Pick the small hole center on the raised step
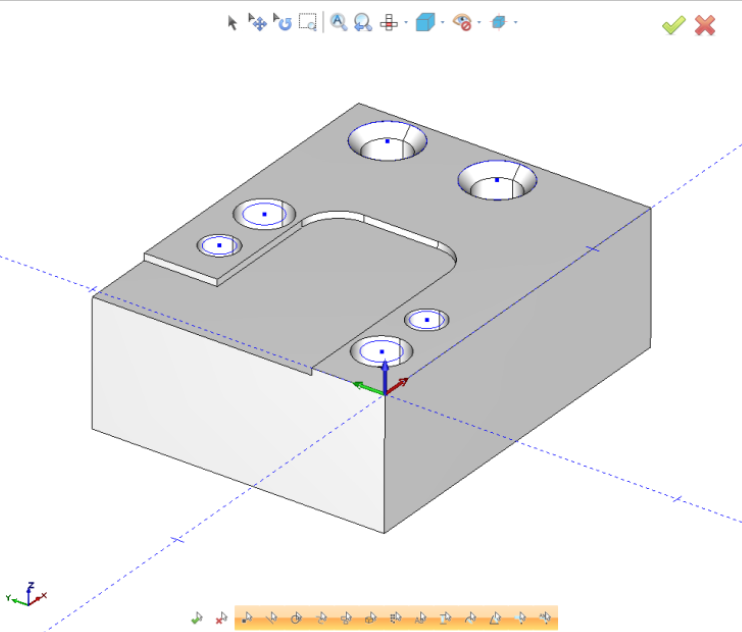This screenshot has width=742, height=632. pyautogui.click(x=219, y=245)
